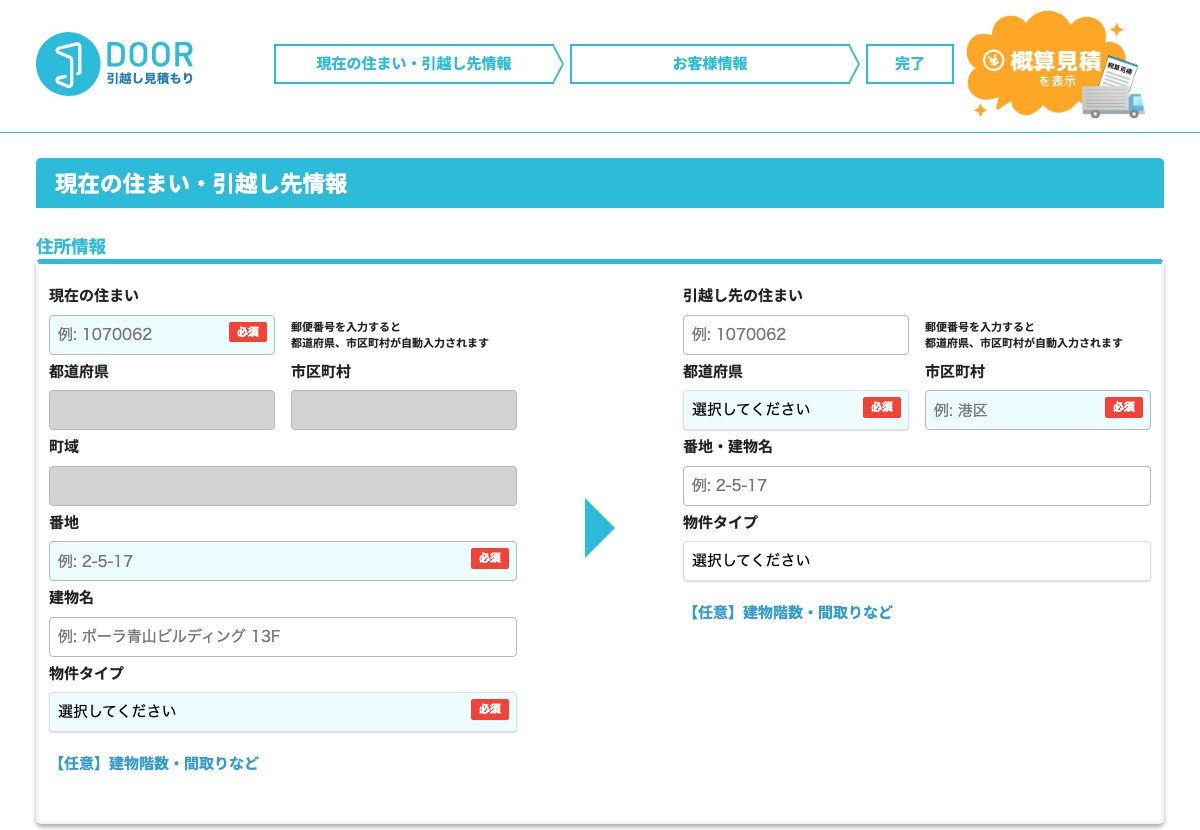Open the 物件タイプ dropdown for 現在の住まい
This screenshot has width=1200, height=830.
[x=283, y=712]
